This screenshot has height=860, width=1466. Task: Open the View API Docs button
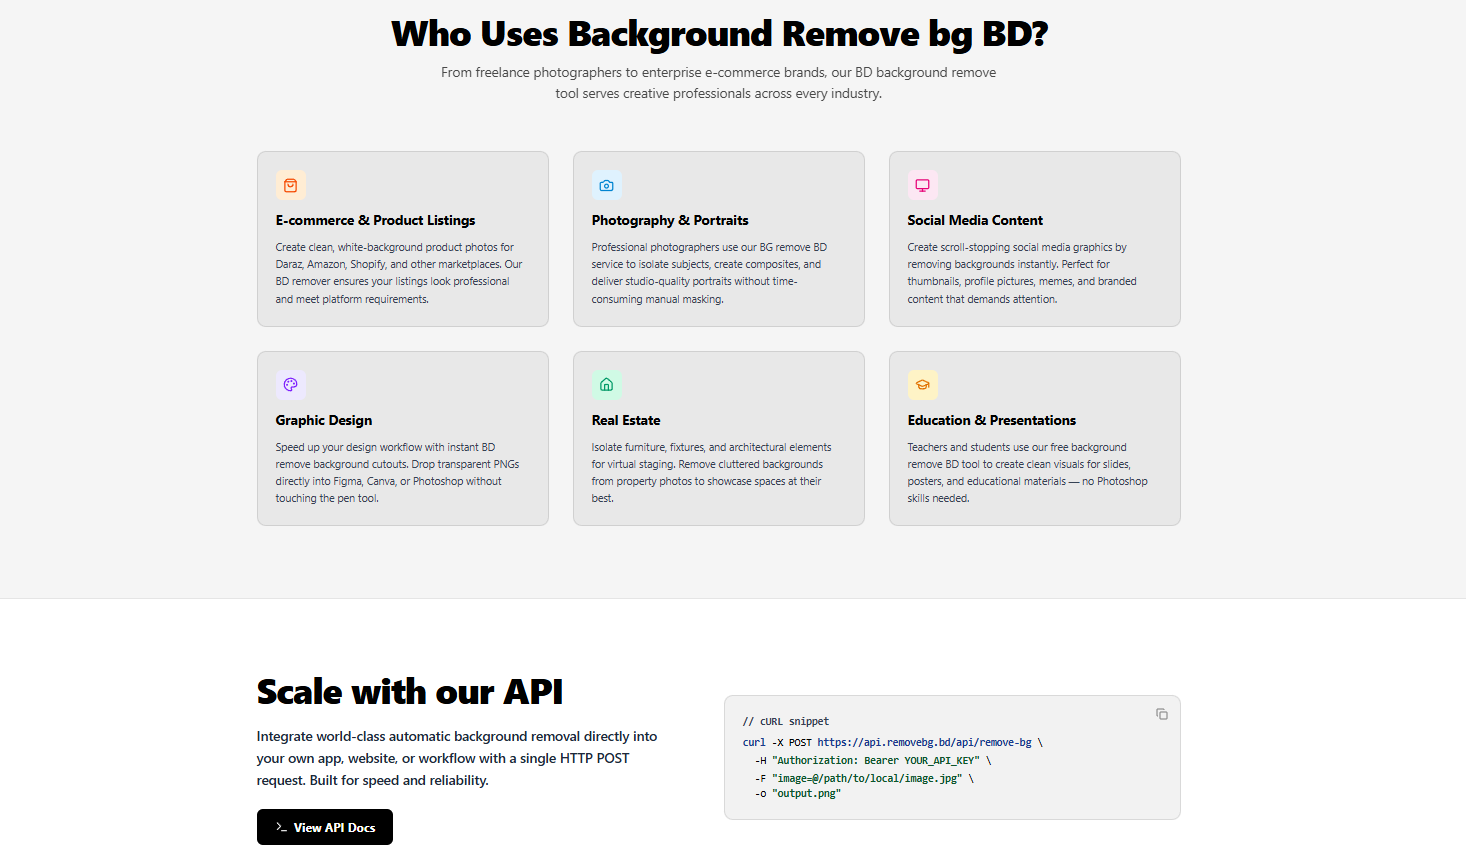coord(325,827)
